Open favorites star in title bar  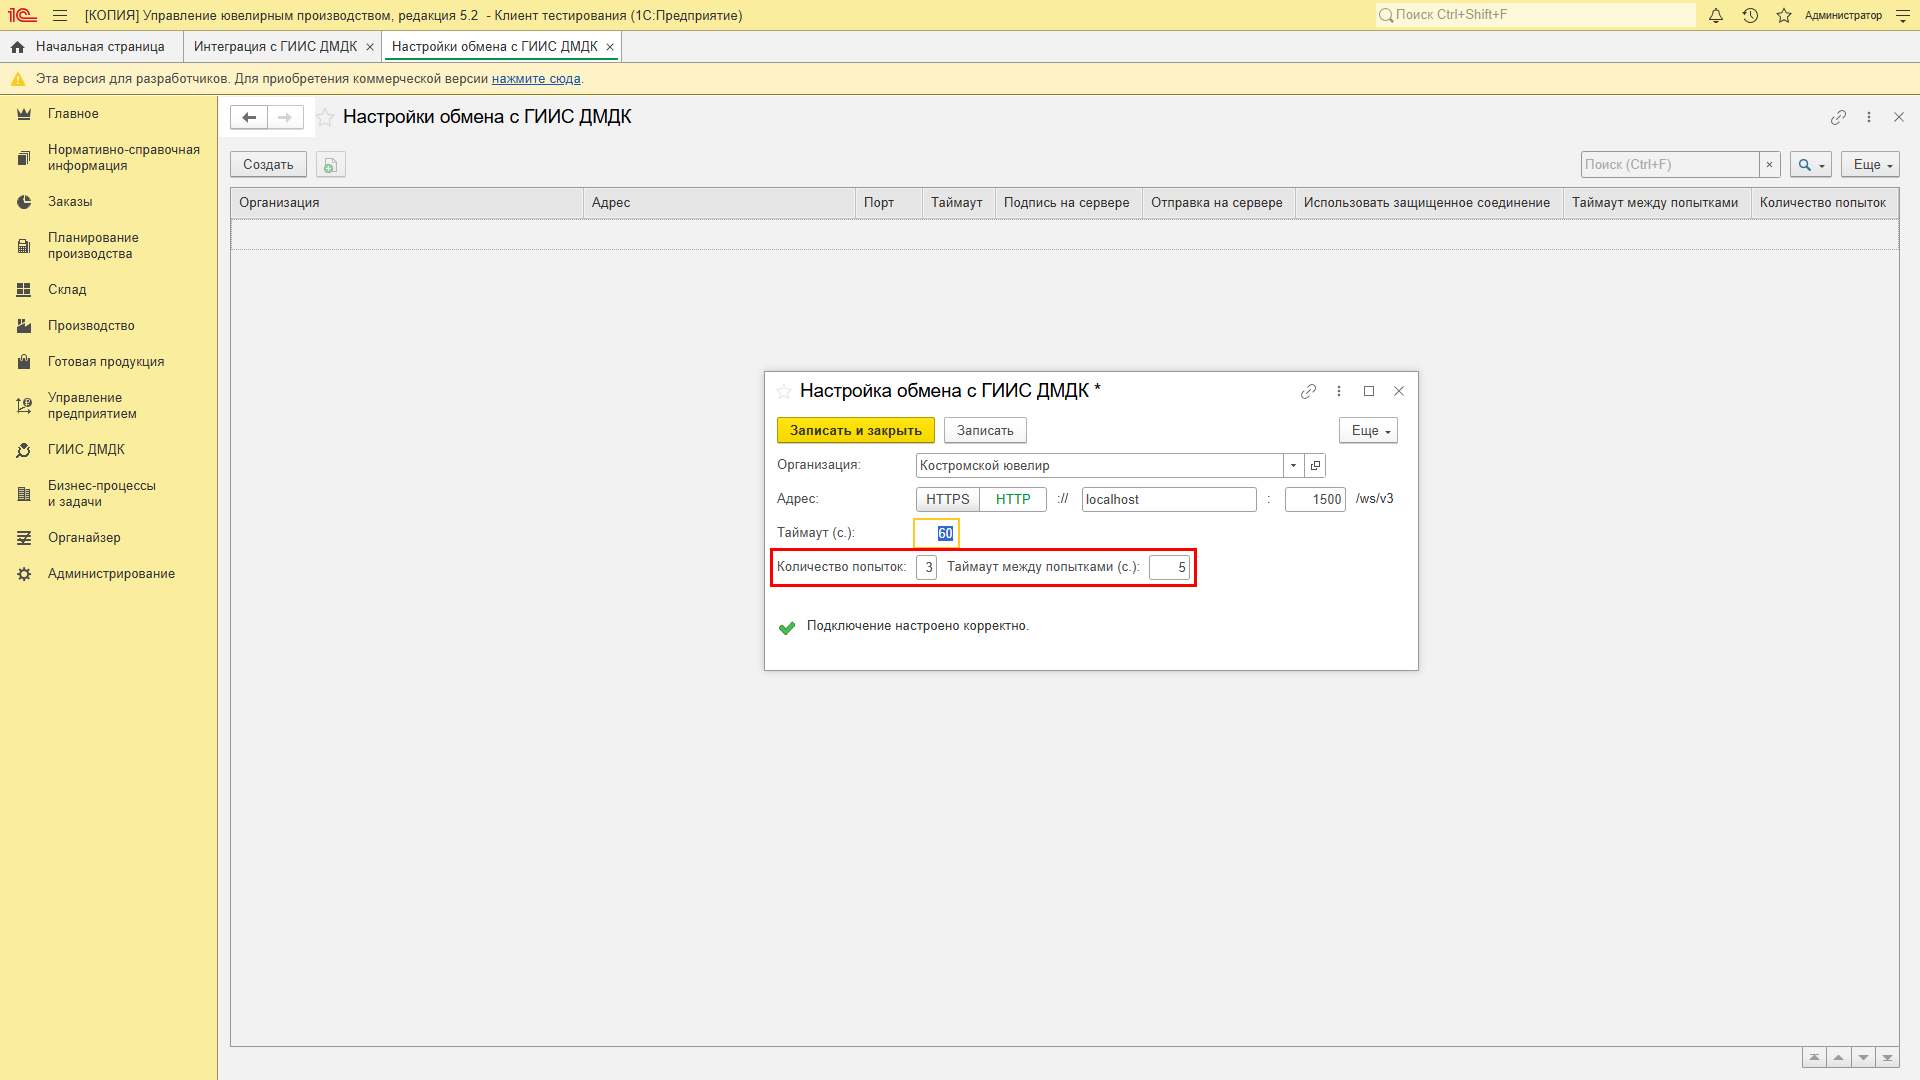click(1784, 15)
